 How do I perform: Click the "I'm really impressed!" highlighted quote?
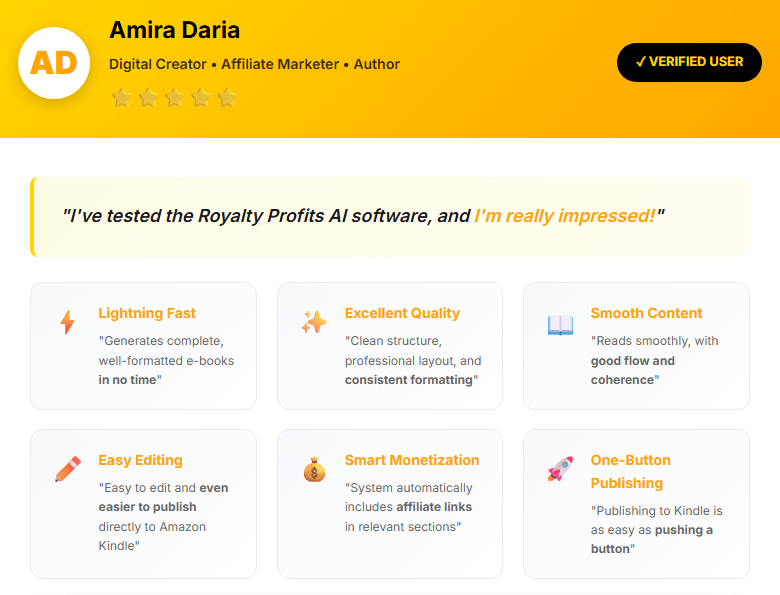tap(564, 216)
